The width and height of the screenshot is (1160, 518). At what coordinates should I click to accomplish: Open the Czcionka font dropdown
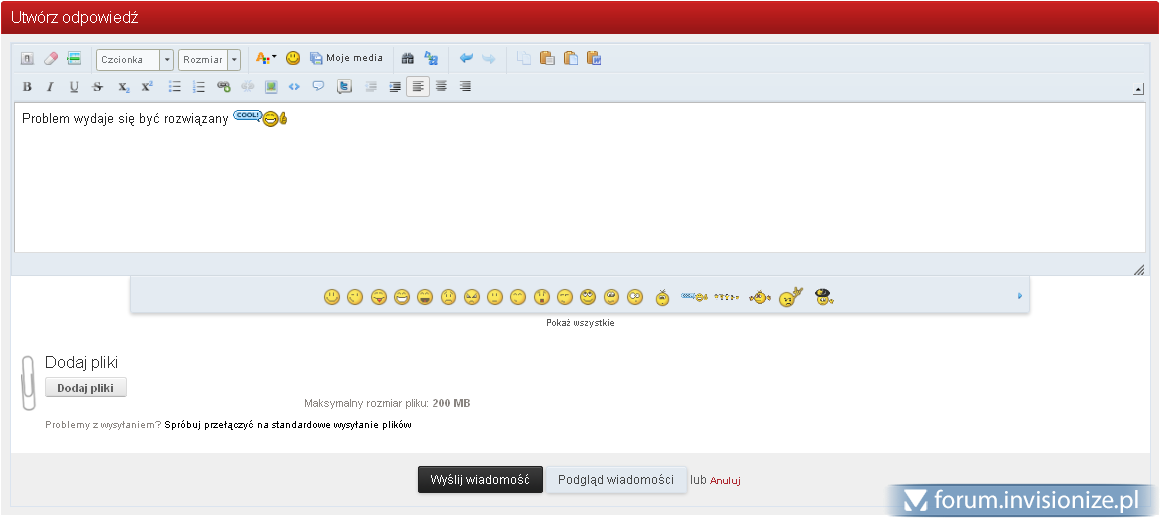tap(135, 59)
